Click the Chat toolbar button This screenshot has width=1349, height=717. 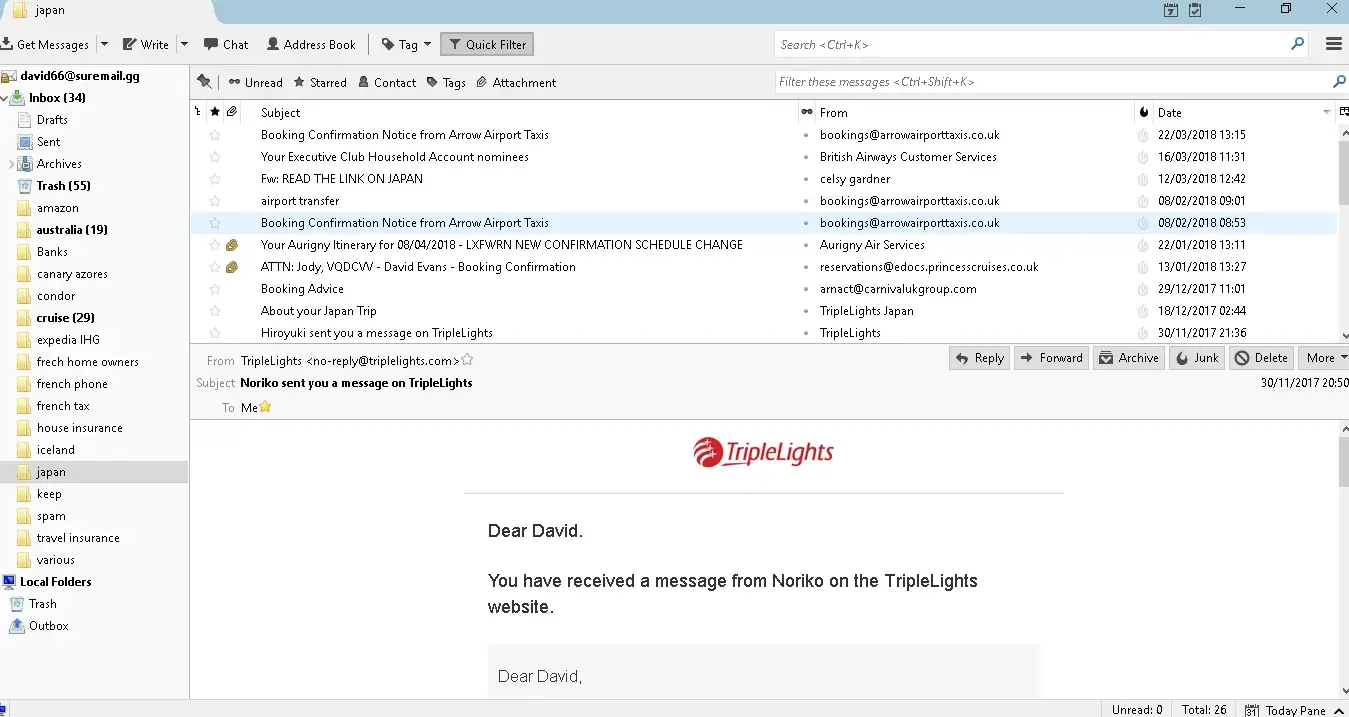click(226, 44)
